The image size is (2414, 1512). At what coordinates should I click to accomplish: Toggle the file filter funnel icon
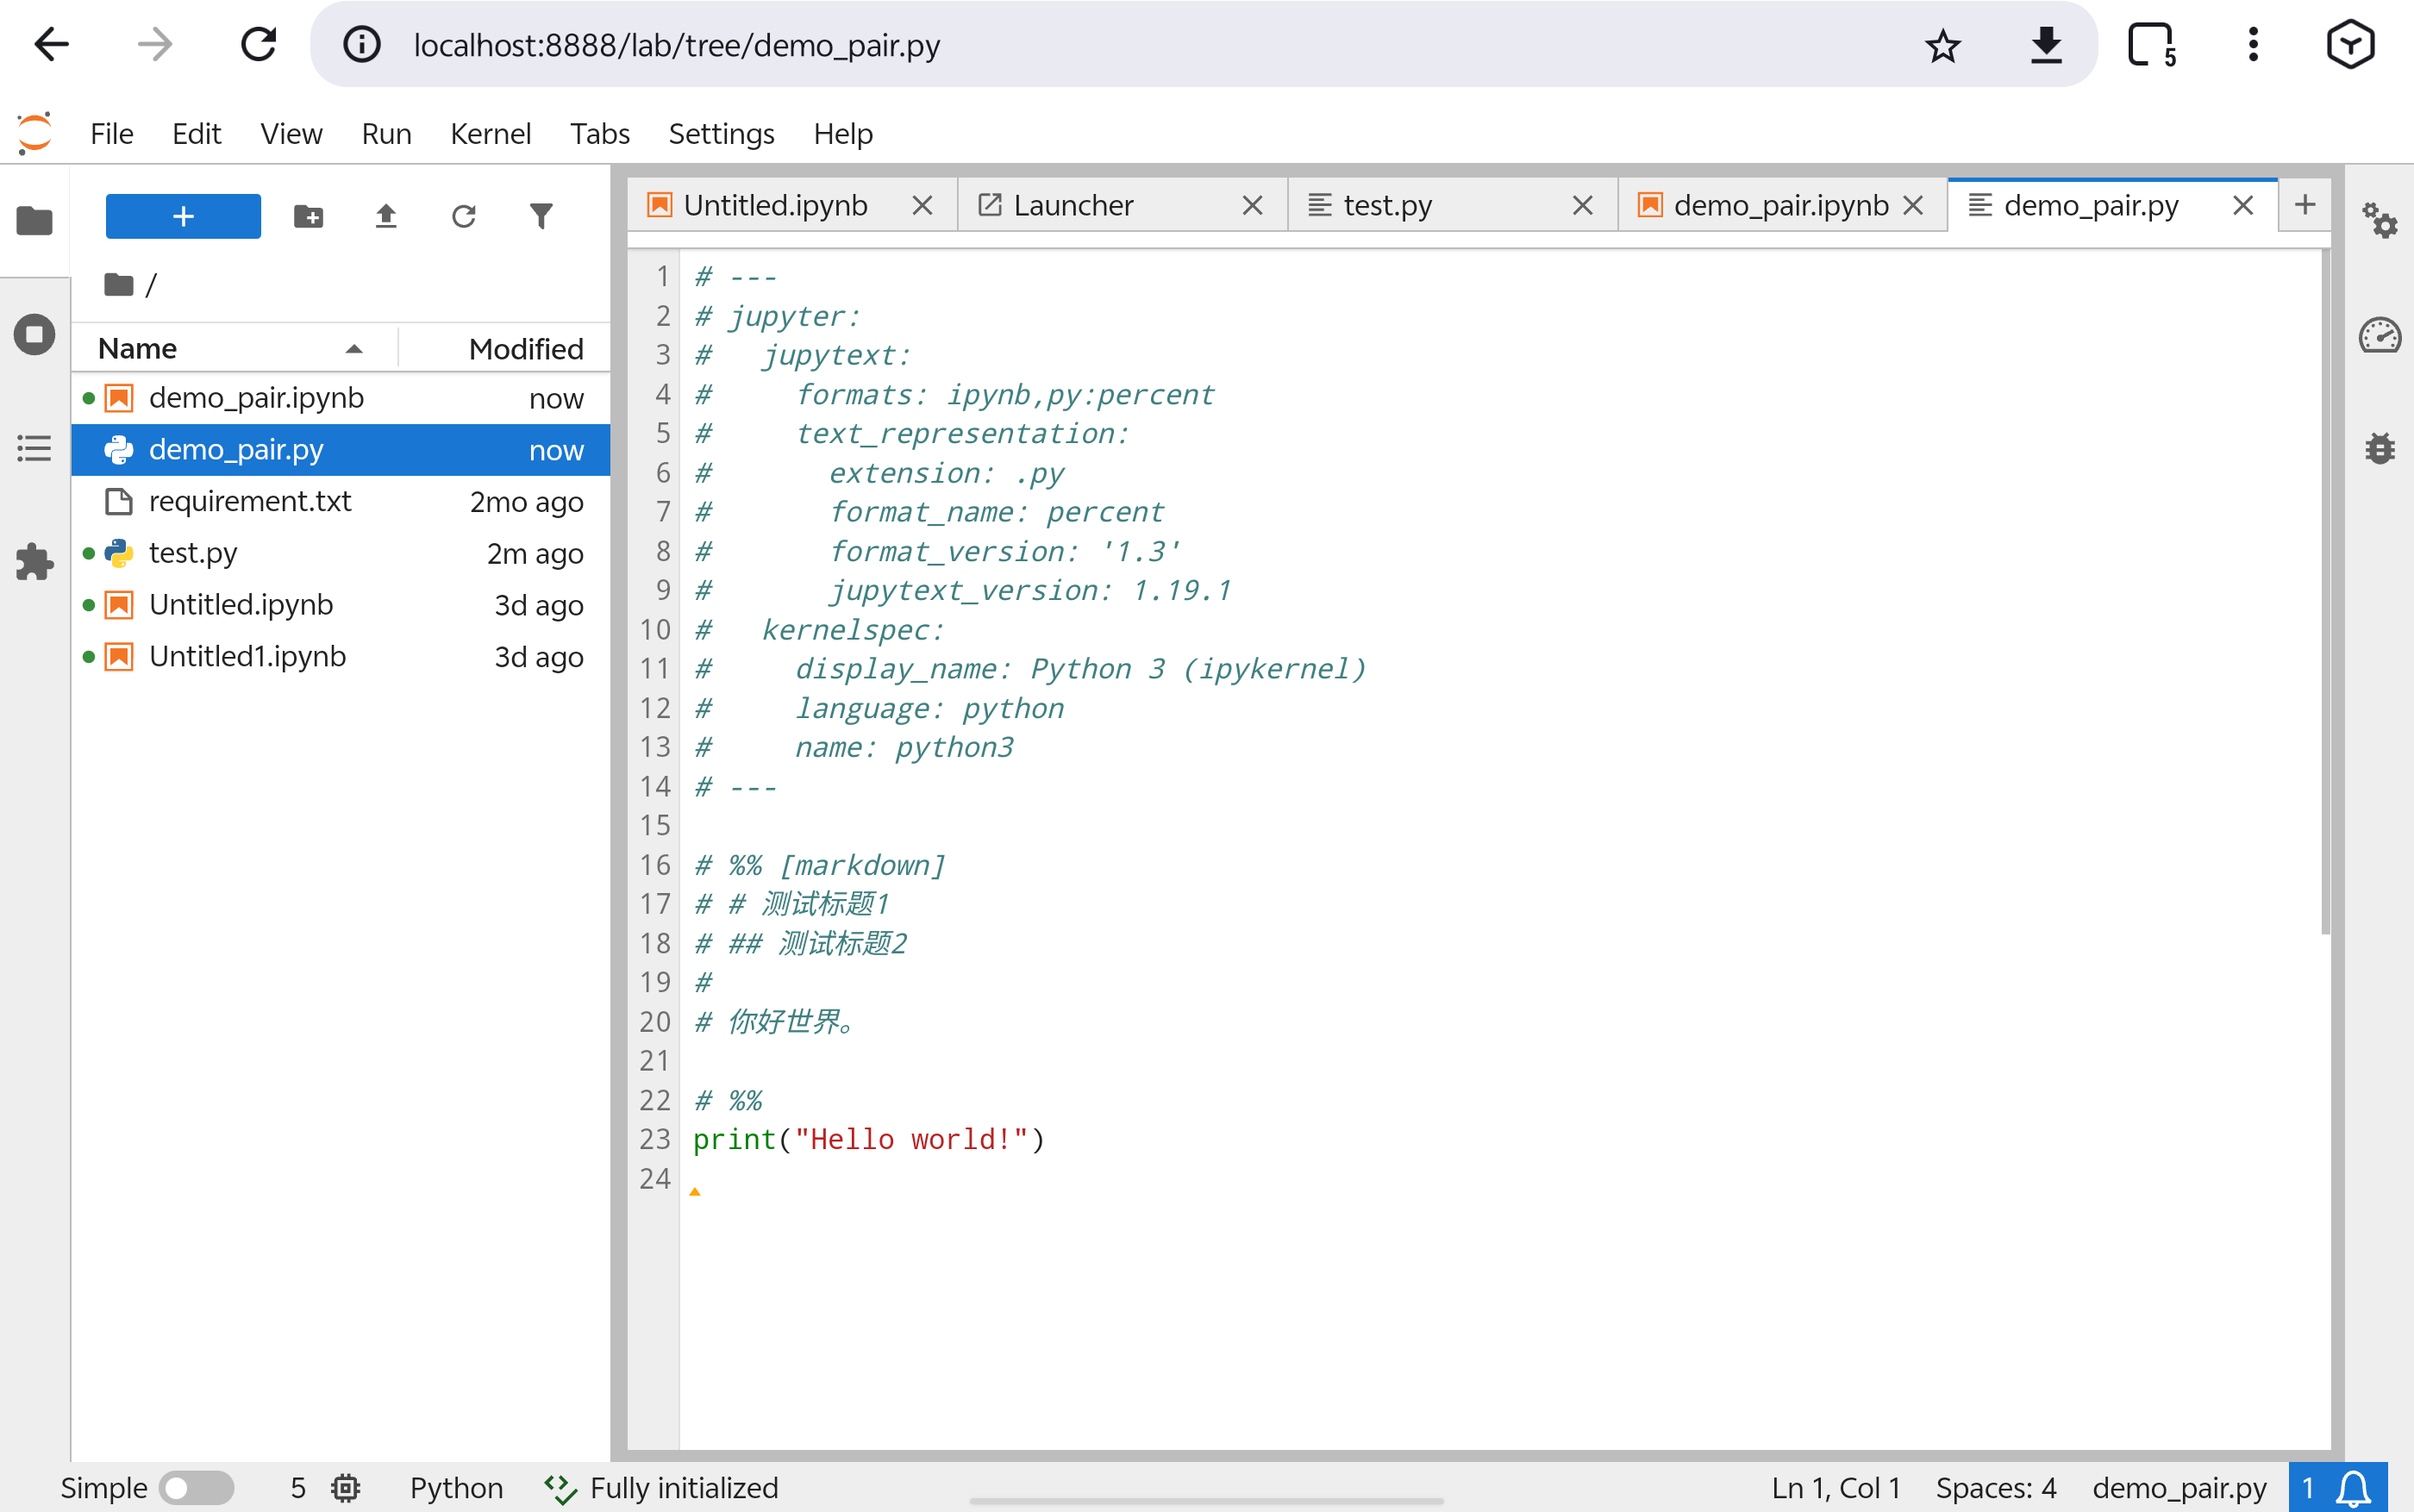(x=541, y=216)
